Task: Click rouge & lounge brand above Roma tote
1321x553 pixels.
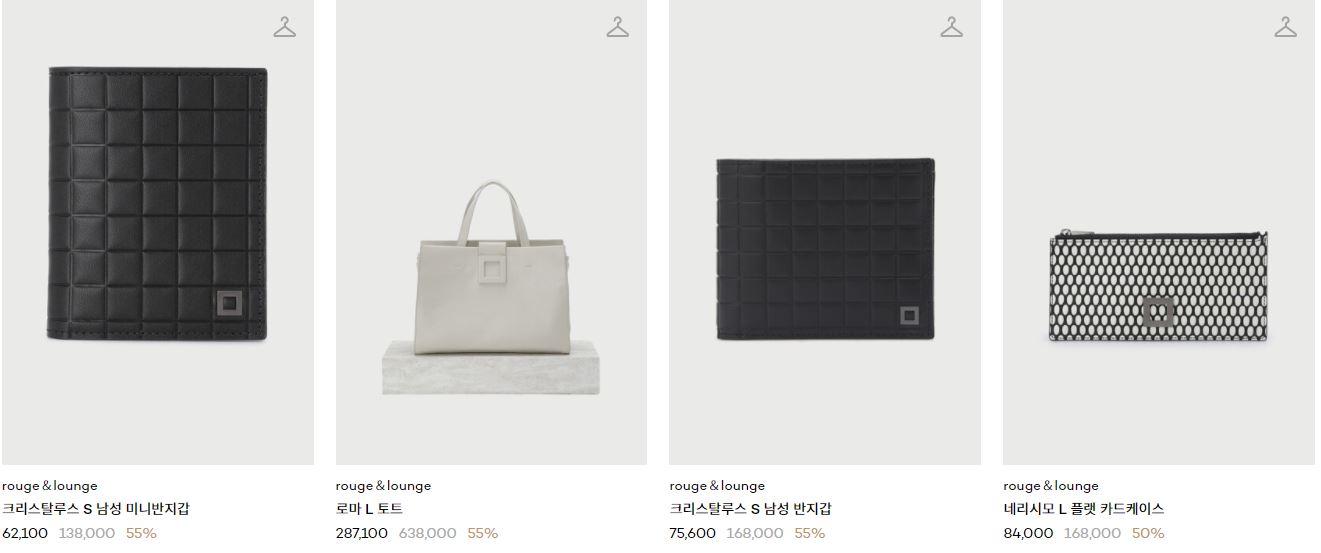Action: click(x=383, y=486)
